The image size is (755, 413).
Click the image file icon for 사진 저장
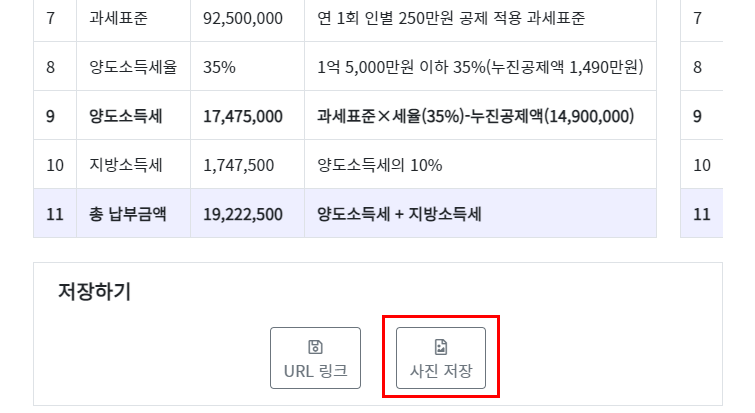[441, 347]
